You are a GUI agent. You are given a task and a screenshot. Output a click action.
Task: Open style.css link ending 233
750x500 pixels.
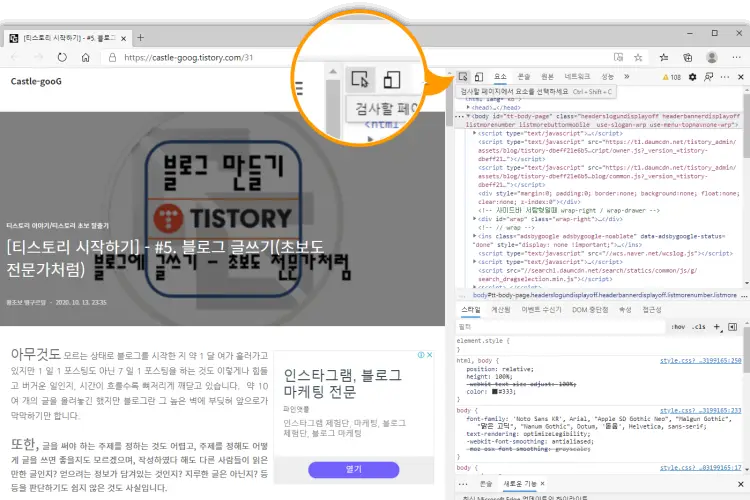700,411
